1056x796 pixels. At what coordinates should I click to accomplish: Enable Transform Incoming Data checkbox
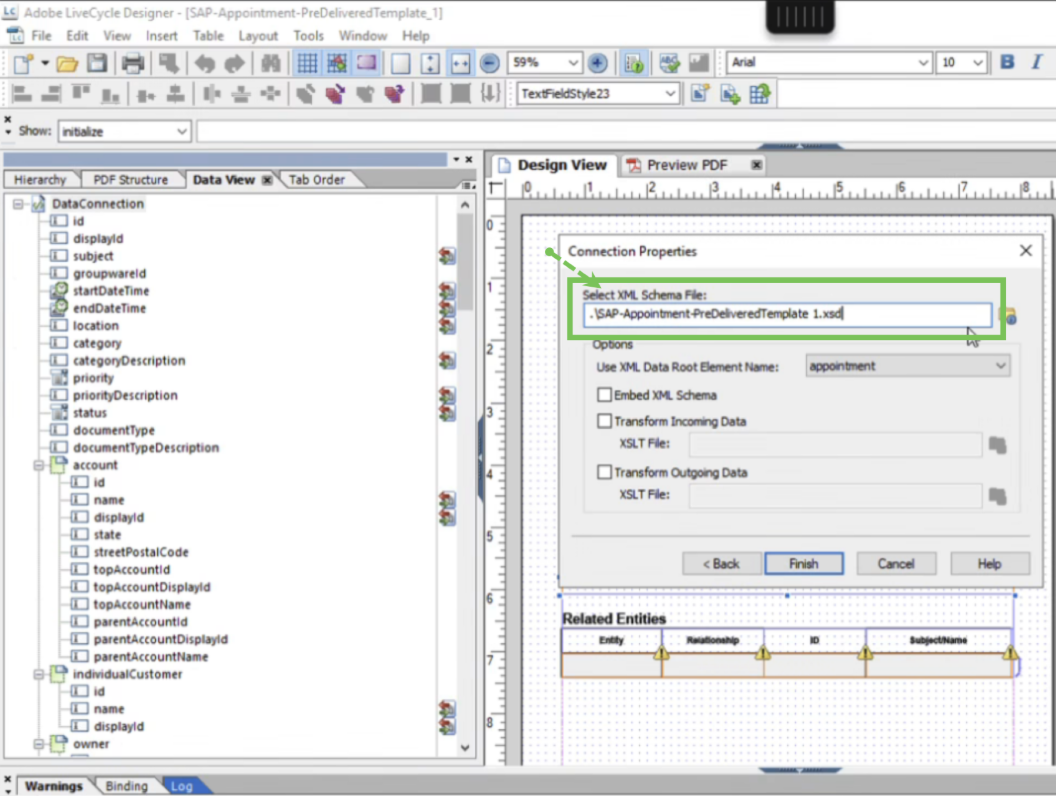point(604,421)
